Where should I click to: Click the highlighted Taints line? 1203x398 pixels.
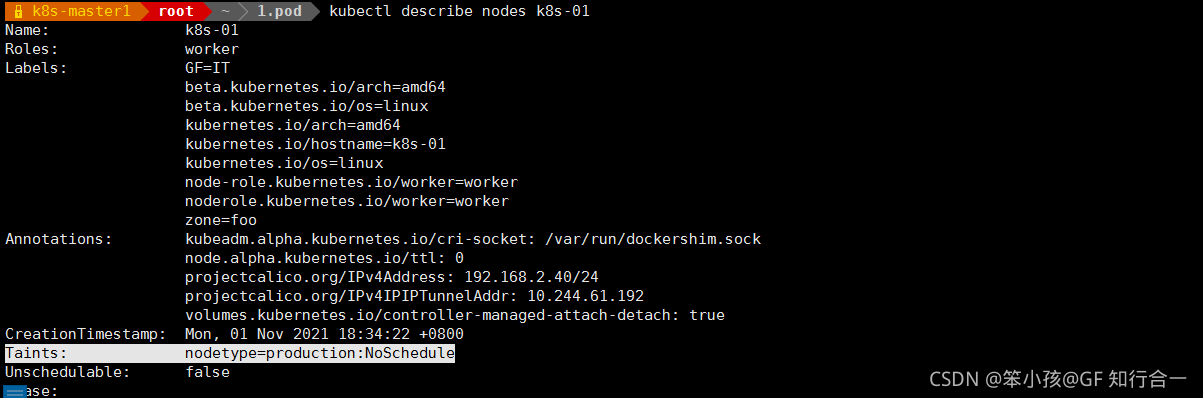(230, 353)
